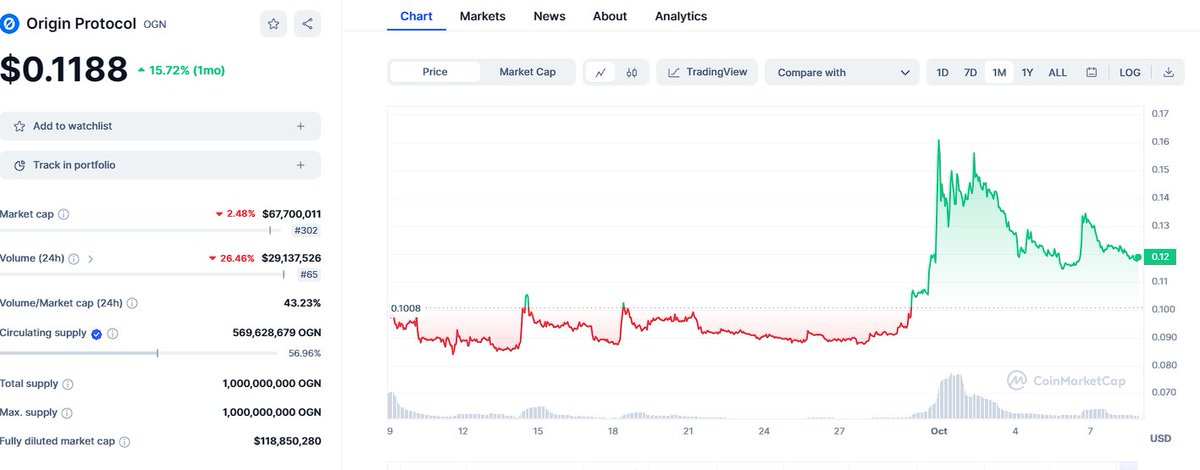Click the $0.1188 price value
1200x470 pixels.
[x=64, y=69]
